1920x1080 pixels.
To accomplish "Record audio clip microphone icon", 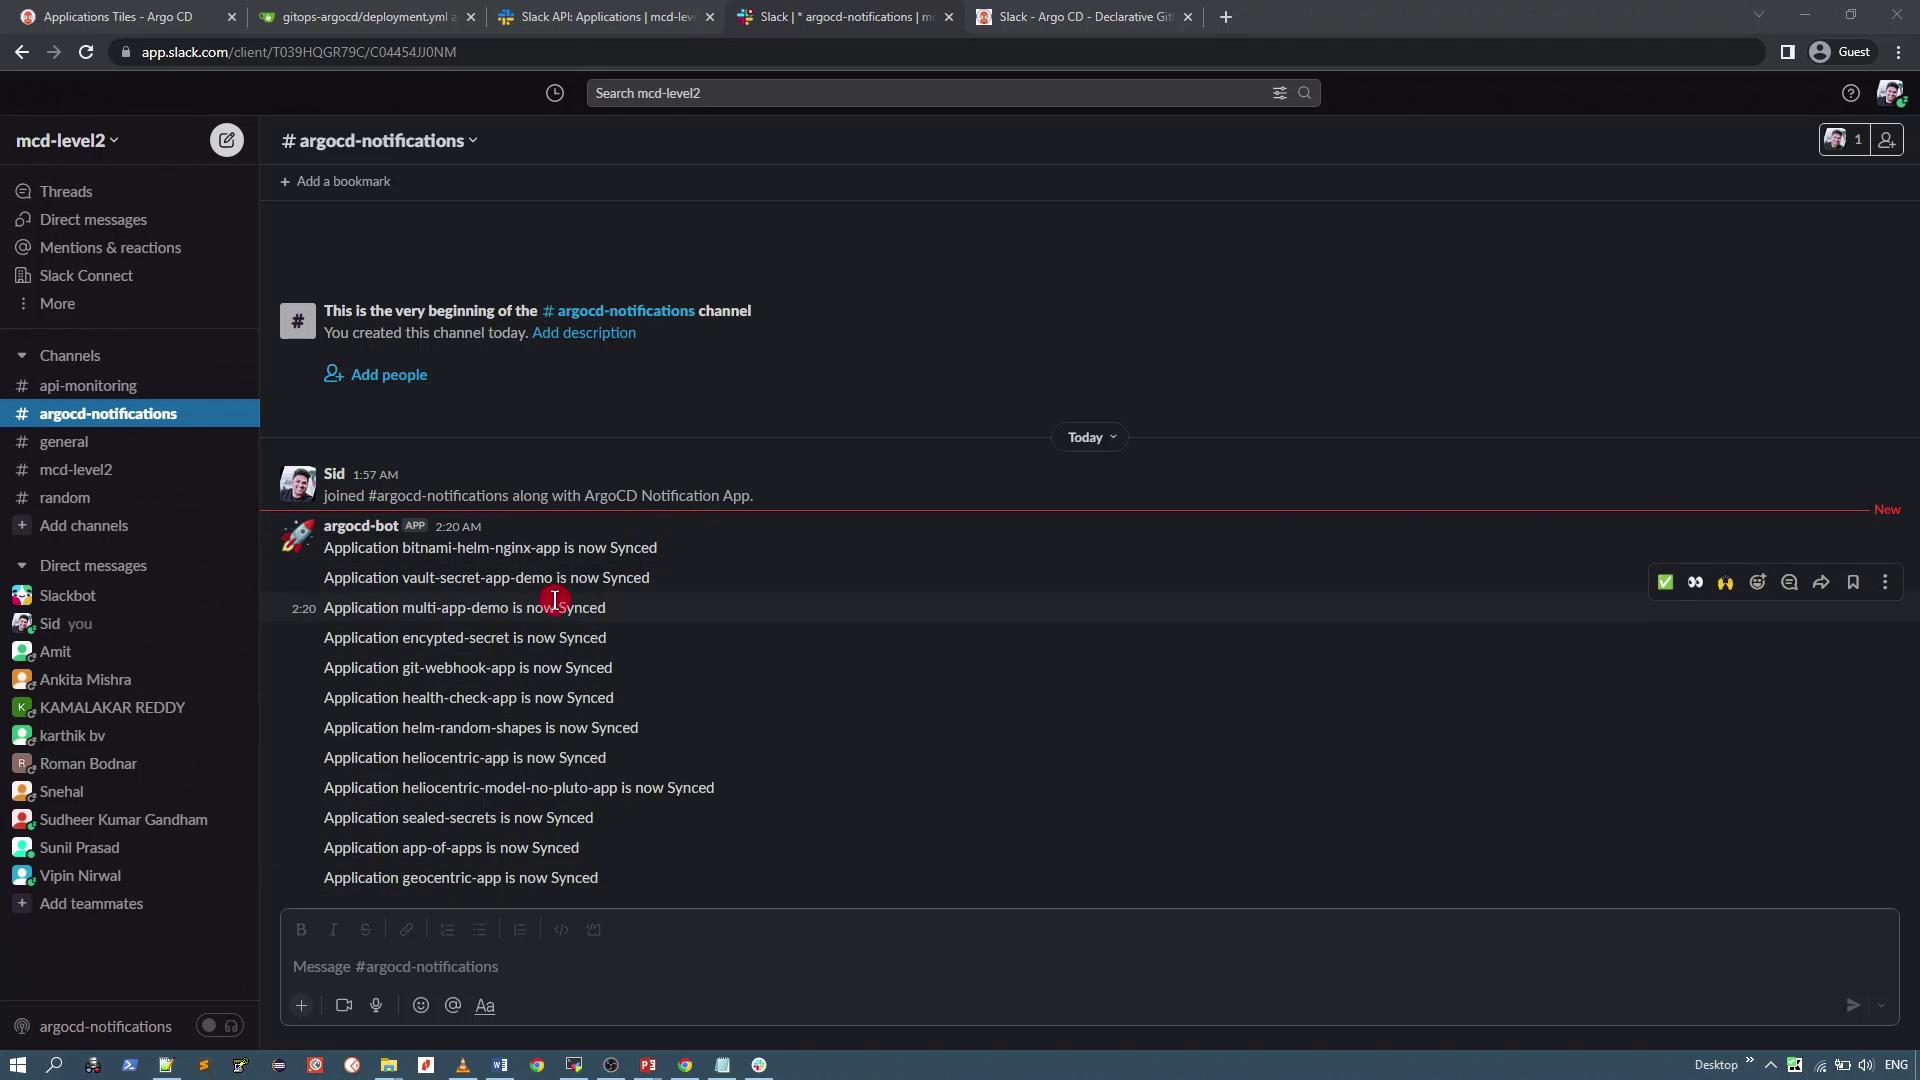I will point(376,1005).
